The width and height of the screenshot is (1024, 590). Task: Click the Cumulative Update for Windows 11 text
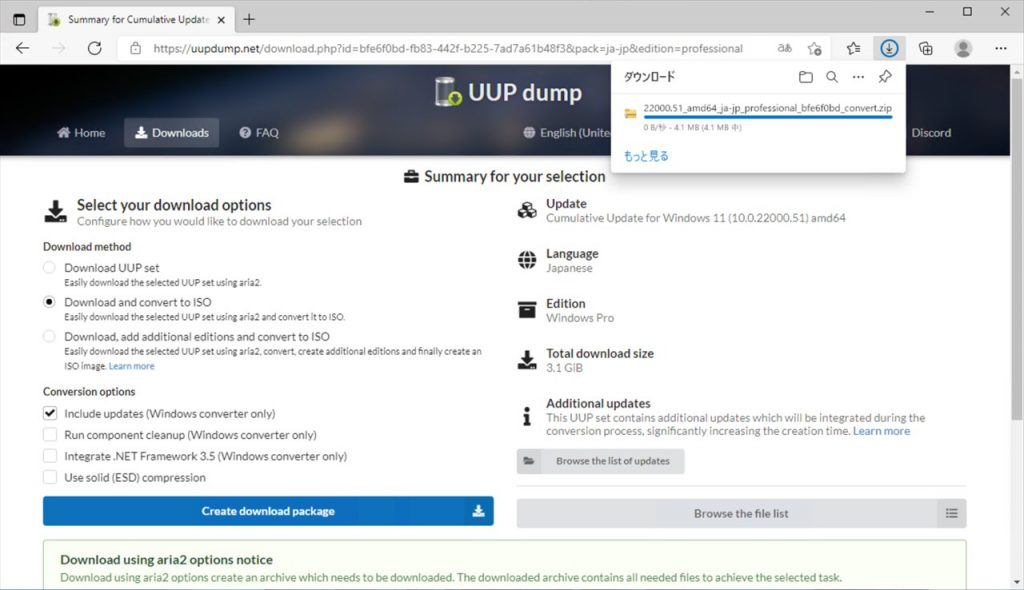pyautogui.click(x=696, y=218)
